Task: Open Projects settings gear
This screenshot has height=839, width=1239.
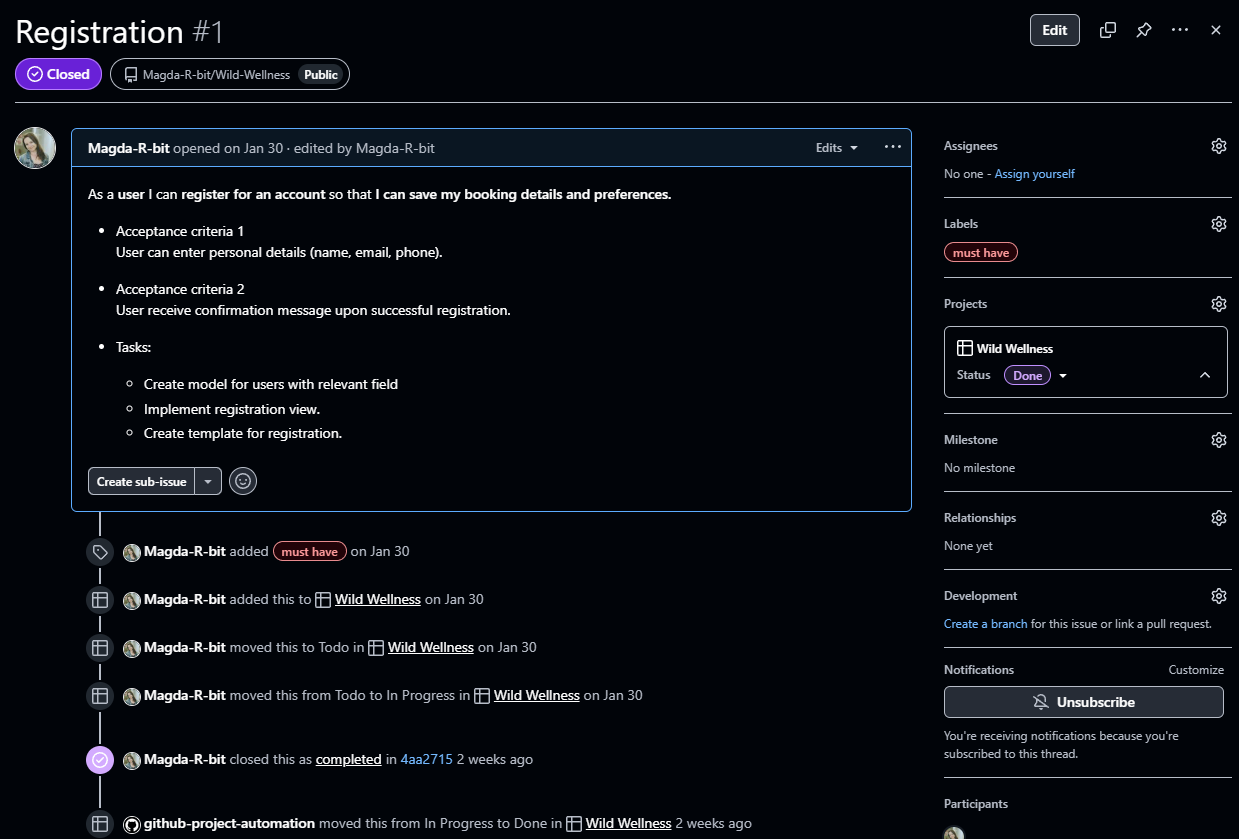Action: [1218, 304]
